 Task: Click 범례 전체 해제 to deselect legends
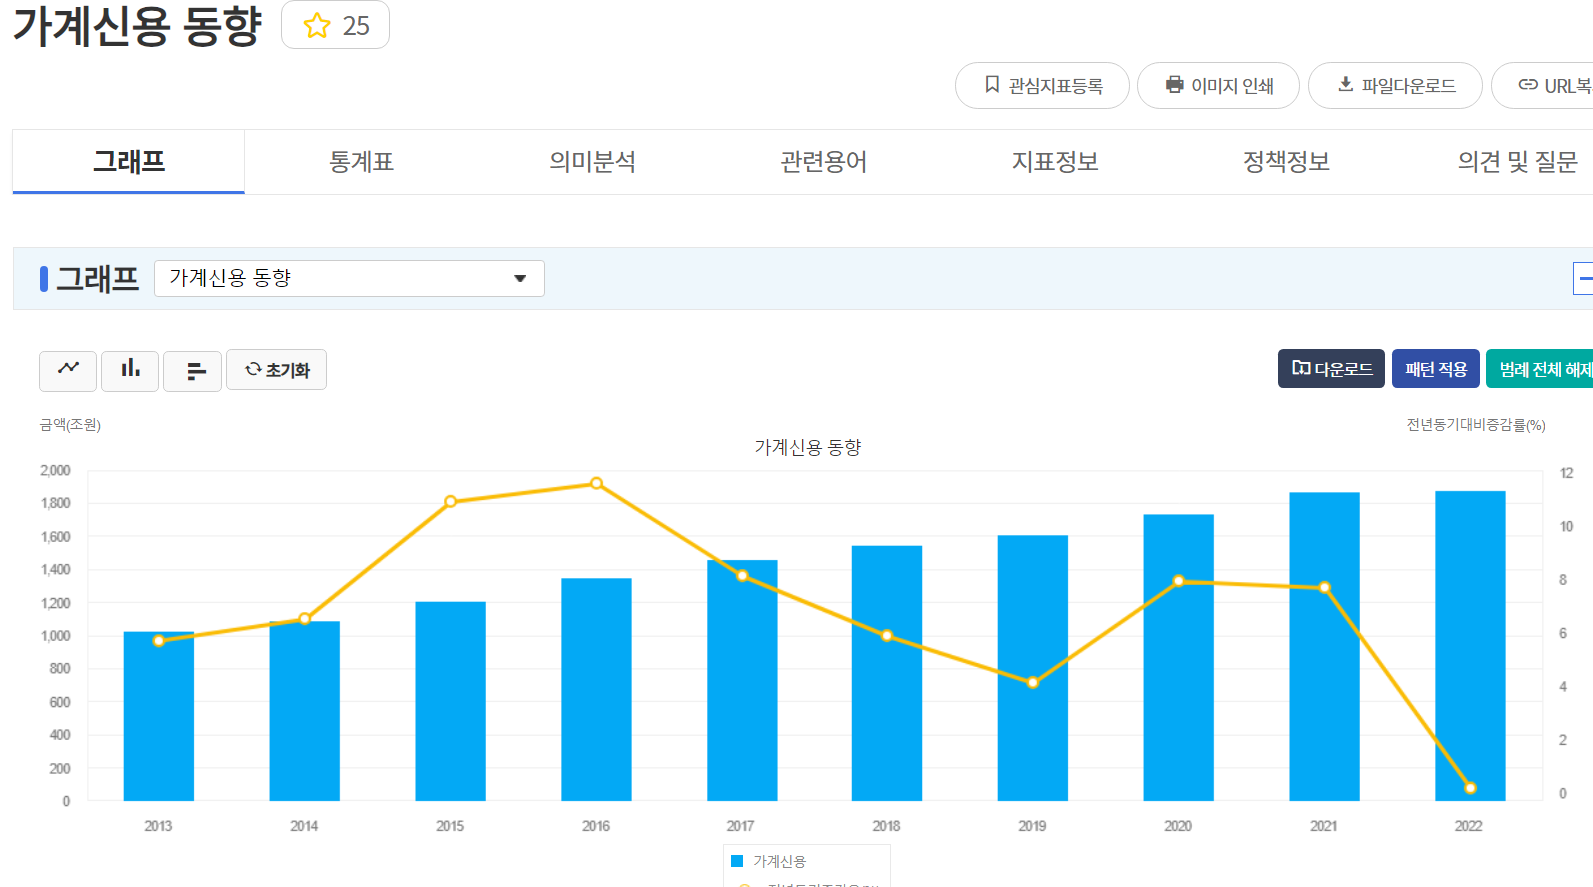click(1540, 369)
